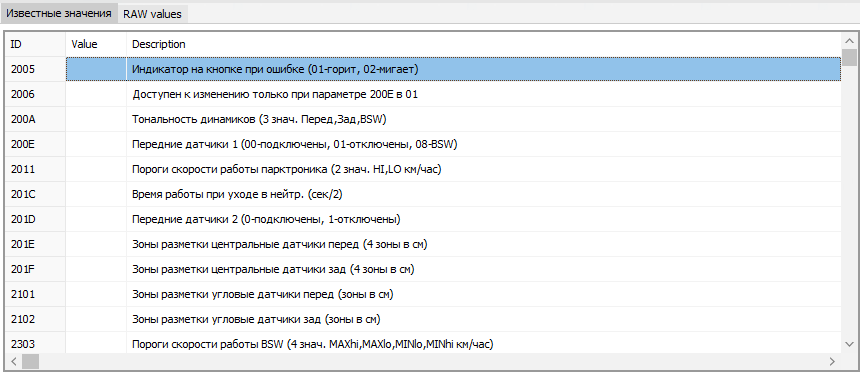Select row ID 201F
This screenshot has height=374, width=860.
[423, 270]
